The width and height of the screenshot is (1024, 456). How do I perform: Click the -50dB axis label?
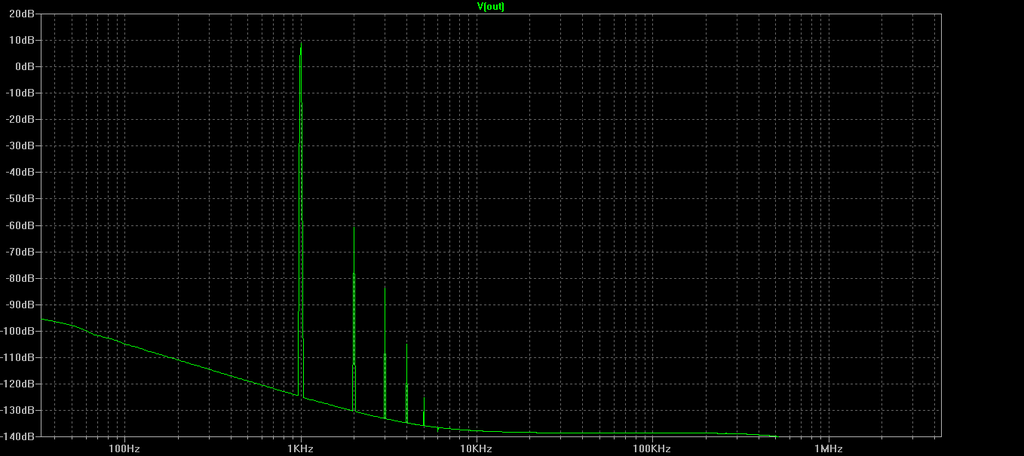[21, 199]
